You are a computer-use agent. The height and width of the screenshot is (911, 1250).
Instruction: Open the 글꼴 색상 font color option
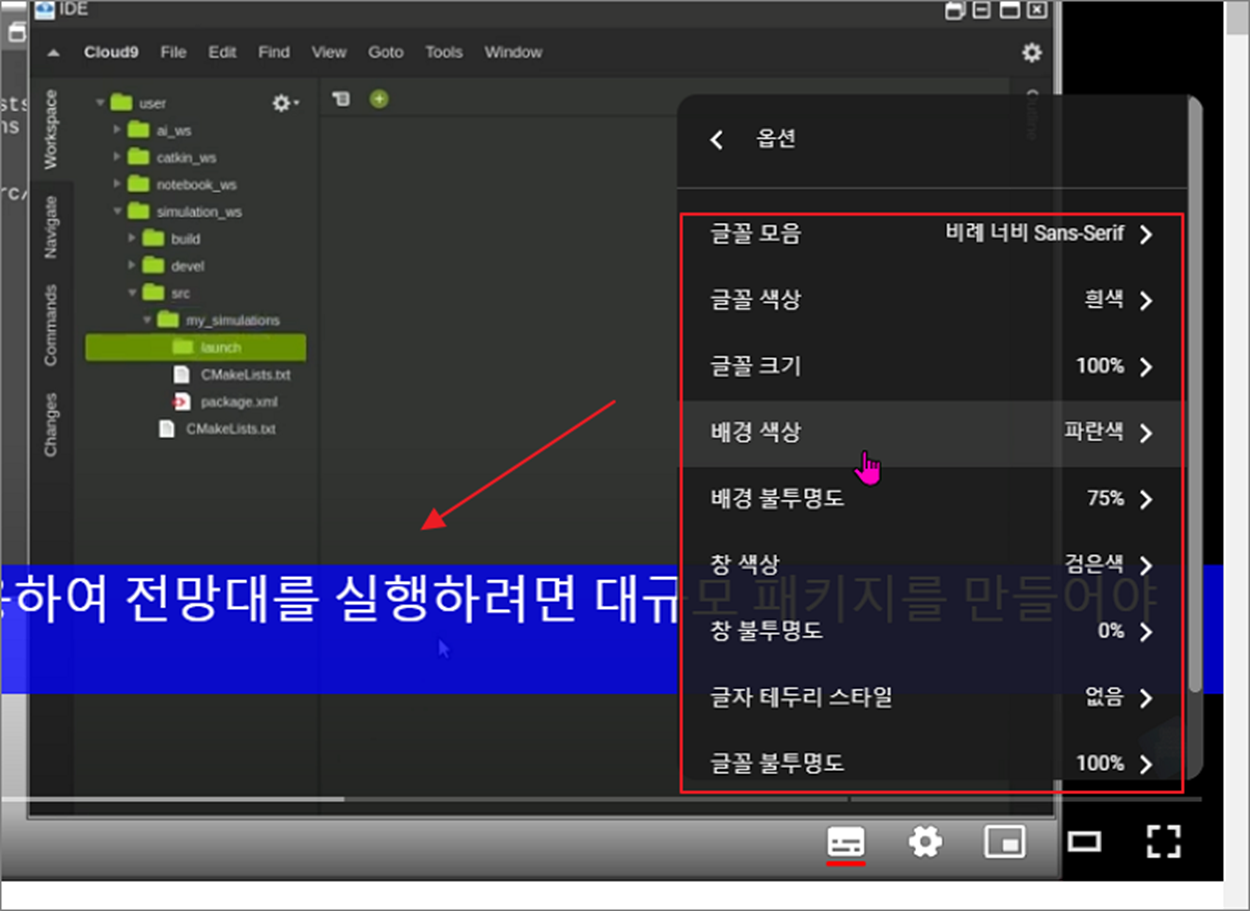click(931, 300)
